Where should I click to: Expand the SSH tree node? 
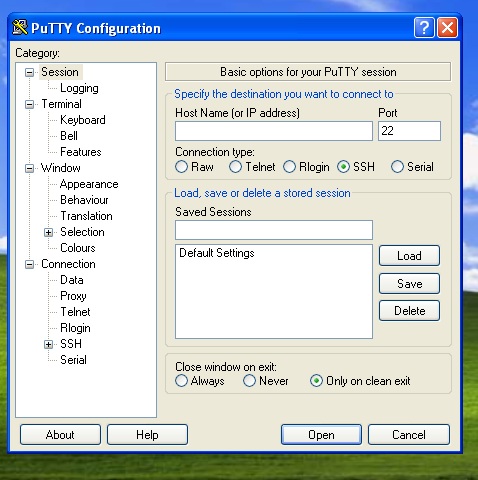48,344
